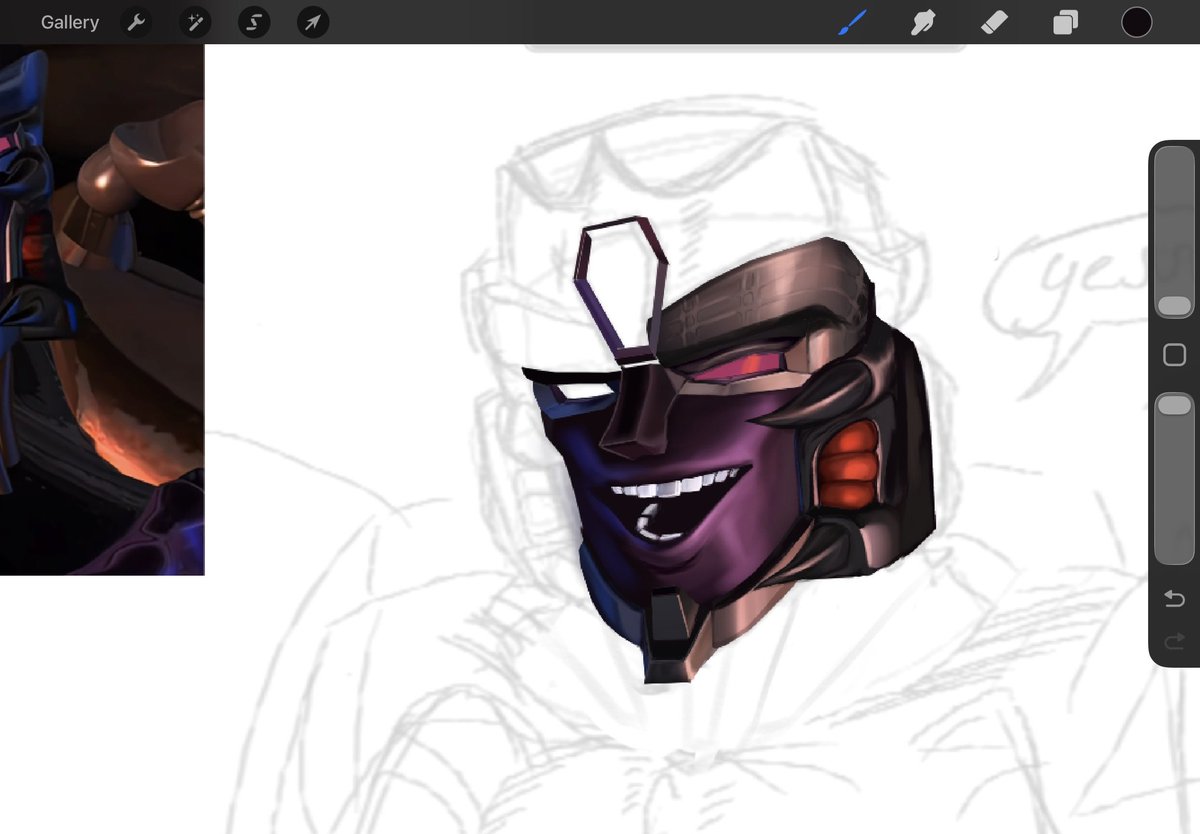The height and width of the screenshot is (834, 1200).
Task: Select the Brush paint tool
Action: coord(852,22)
